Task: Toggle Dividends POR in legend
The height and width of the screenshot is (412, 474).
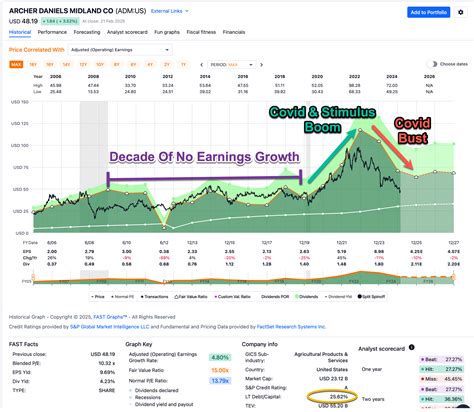Action: click(x=275, y=297)
